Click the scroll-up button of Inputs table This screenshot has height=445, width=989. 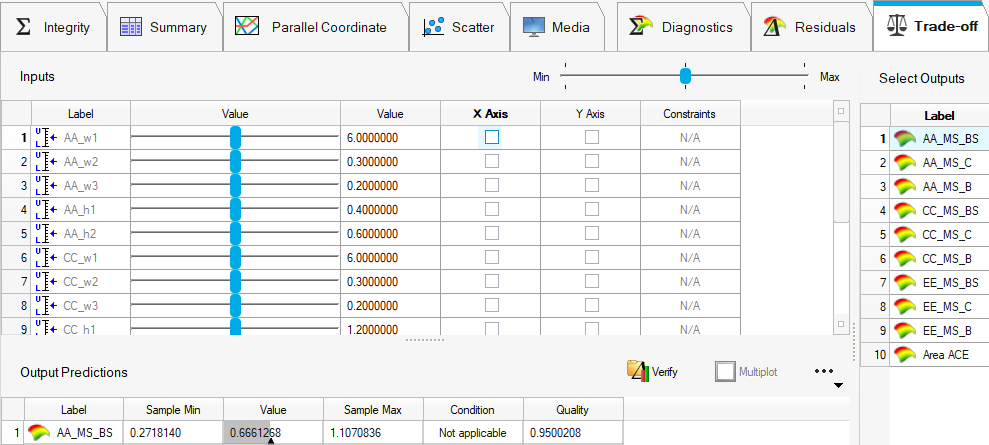click(840, 112)
